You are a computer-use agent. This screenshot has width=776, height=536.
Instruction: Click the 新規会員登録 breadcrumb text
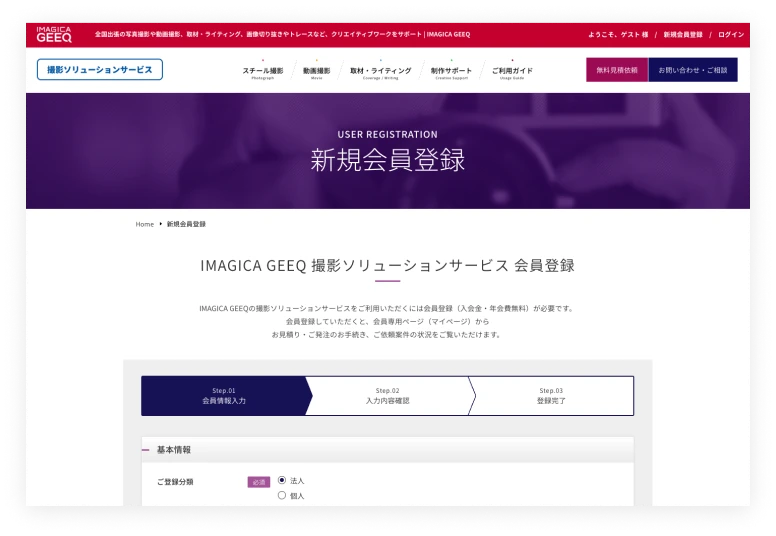tap(186, 224)
